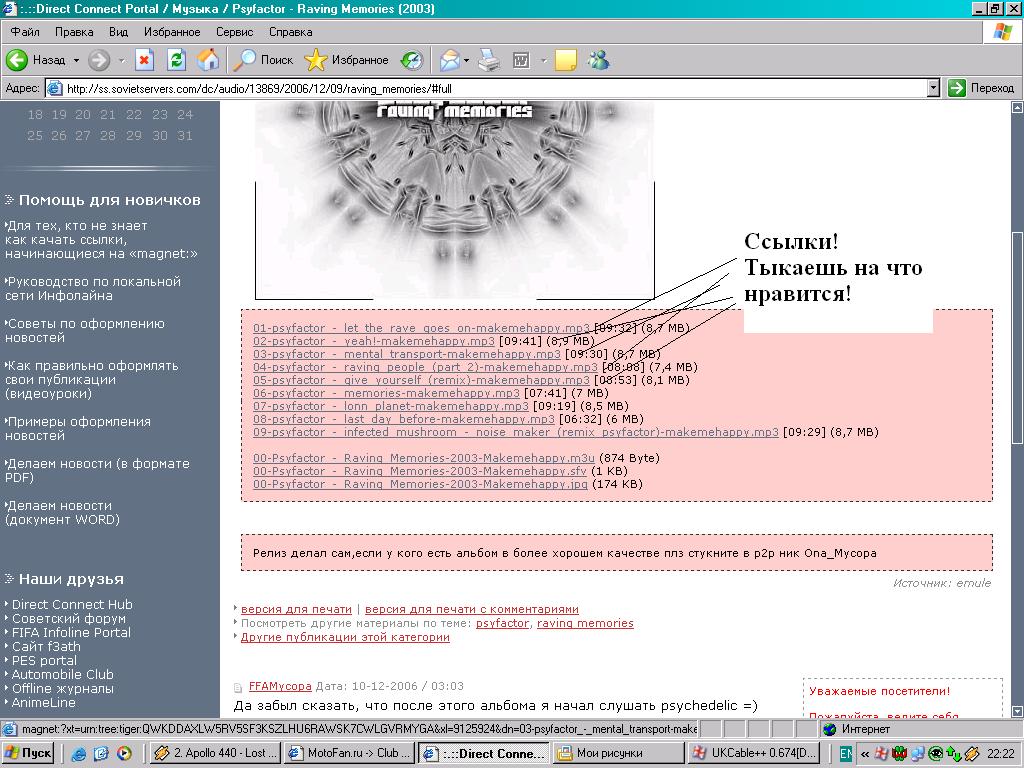
Task: Open Избранное favorites star button
Action: click(346, 60)
